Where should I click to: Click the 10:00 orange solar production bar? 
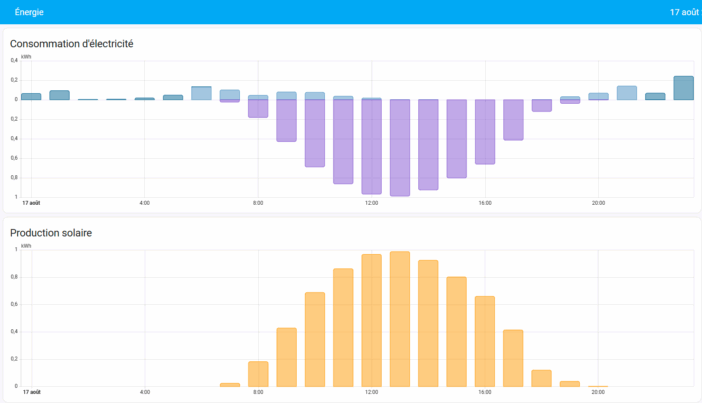click(315, 338)
